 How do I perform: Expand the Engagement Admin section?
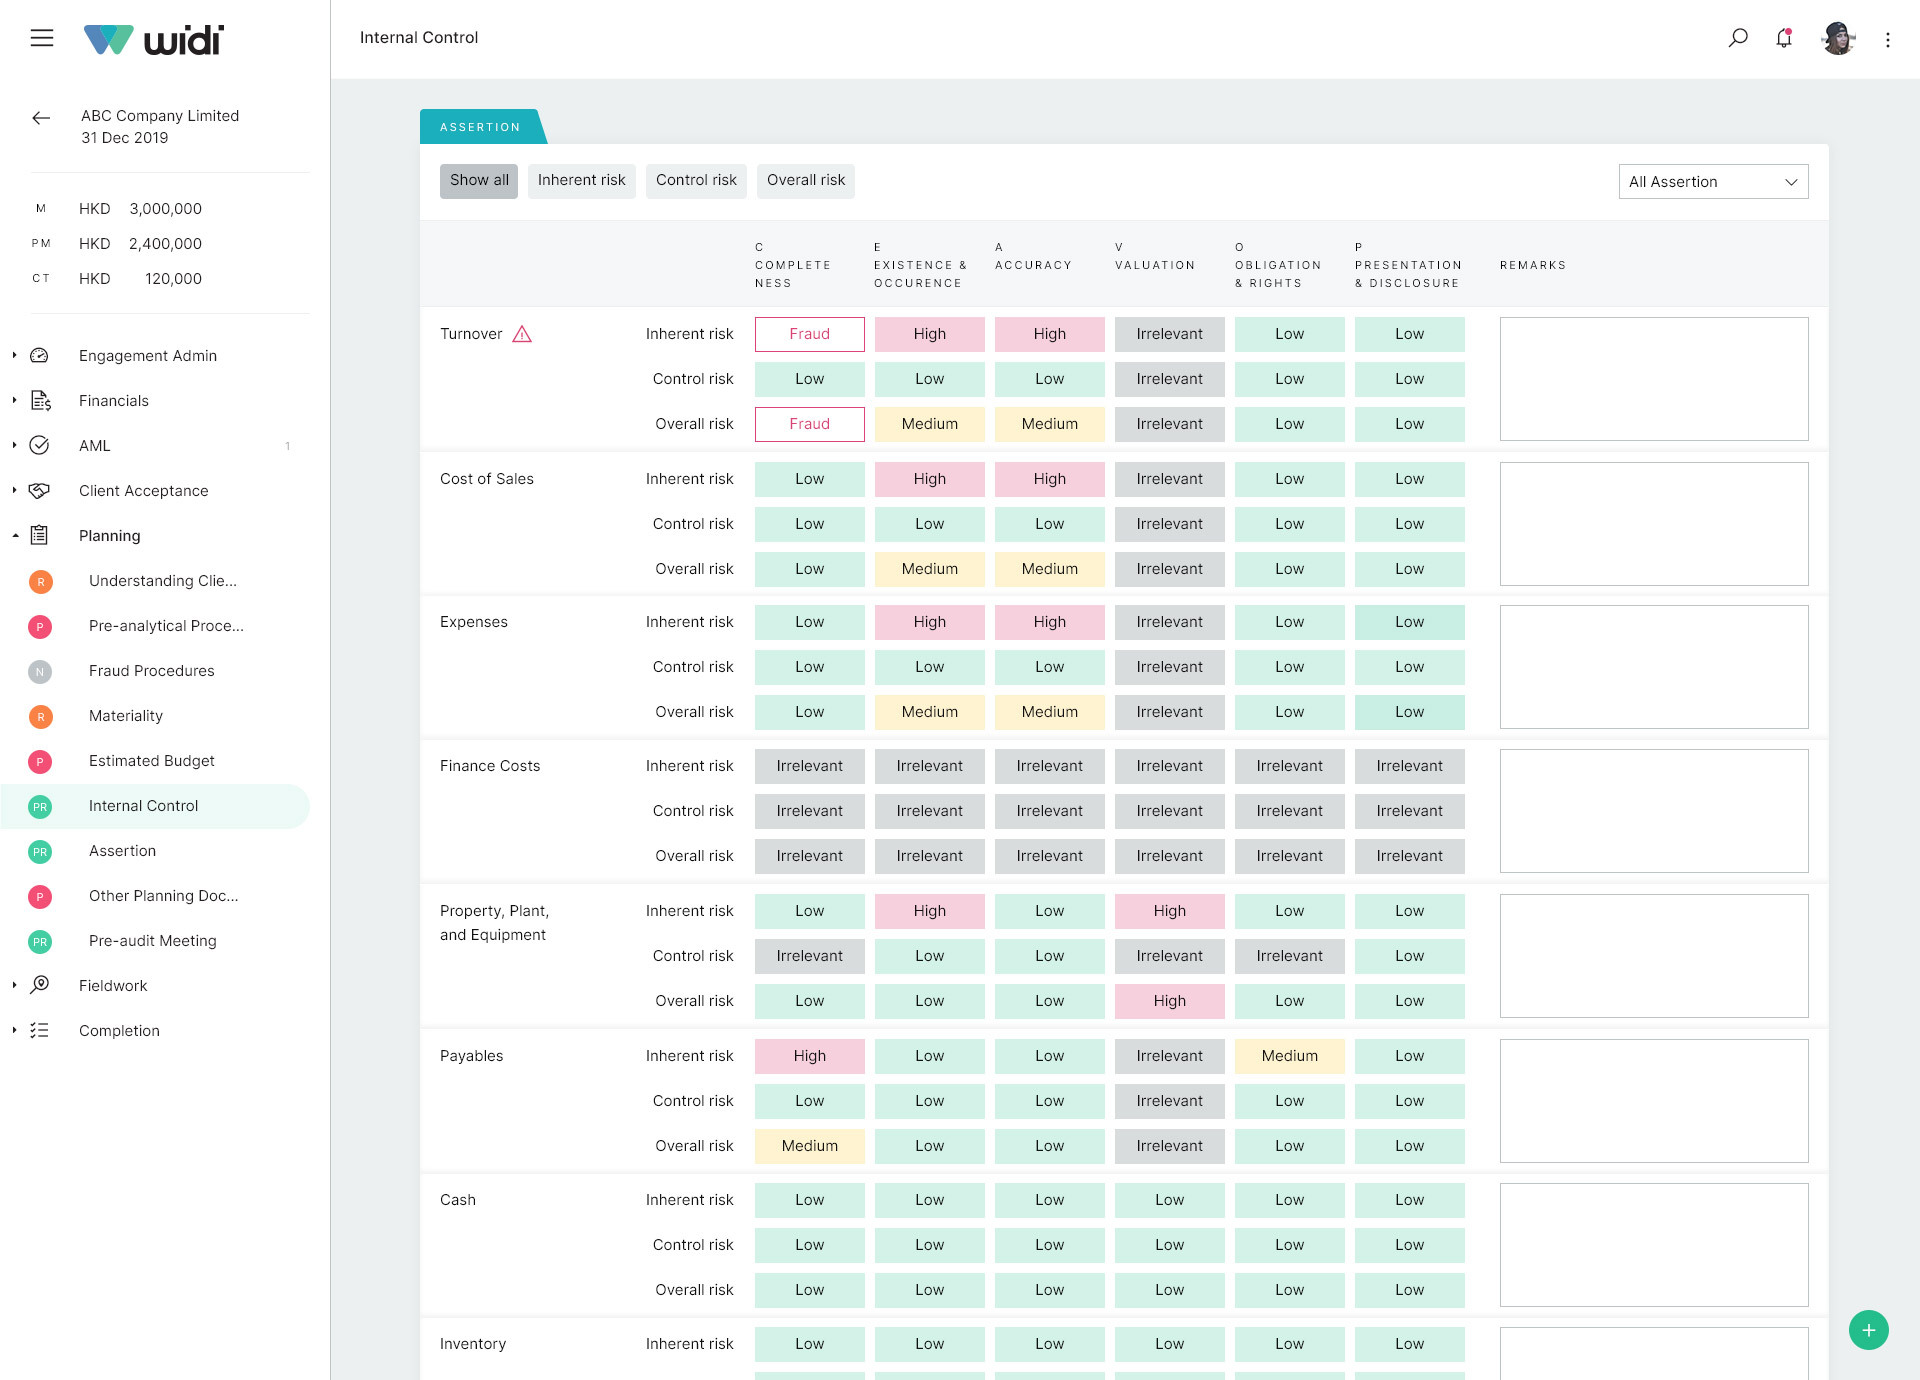click(x=15, y=355)
